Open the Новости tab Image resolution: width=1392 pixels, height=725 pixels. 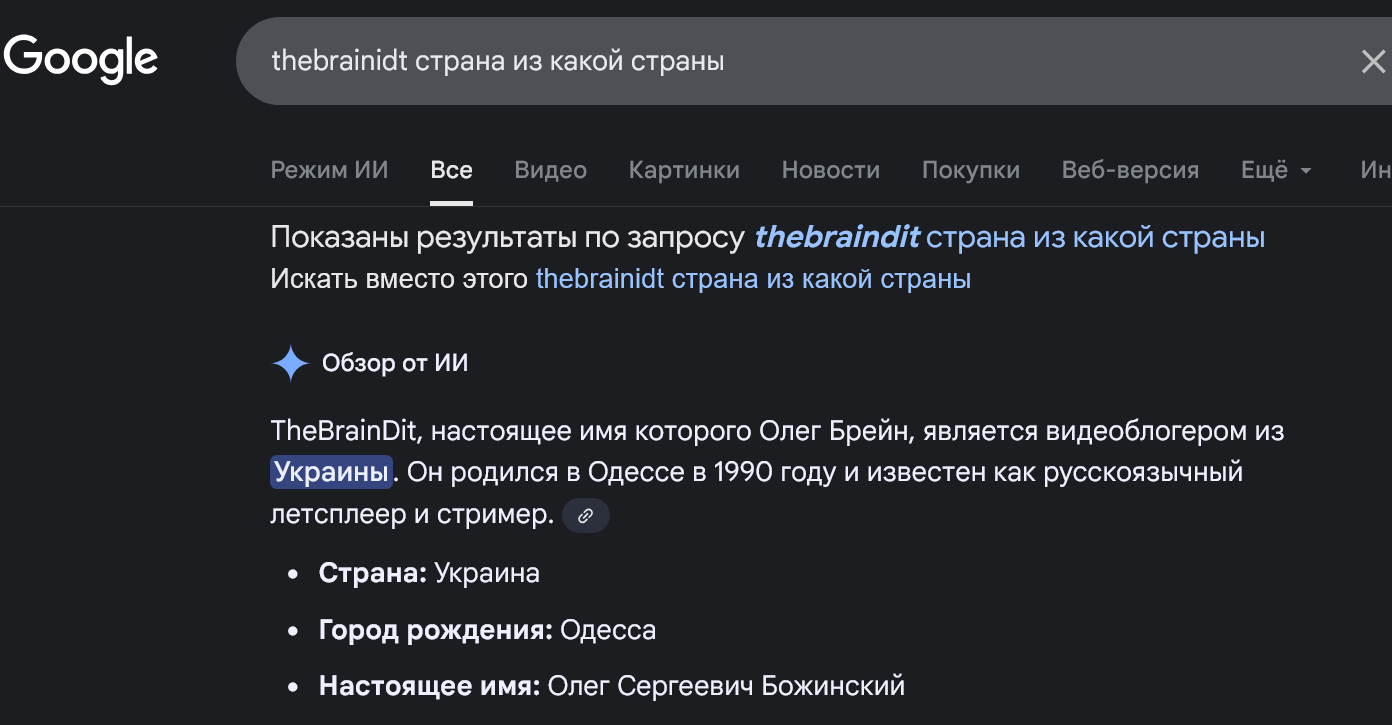pyautogui.click(x=830, y=170)
